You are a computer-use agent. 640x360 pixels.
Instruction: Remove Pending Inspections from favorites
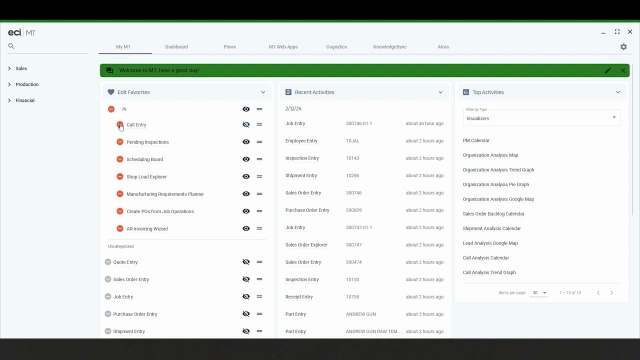click(120, 142)
